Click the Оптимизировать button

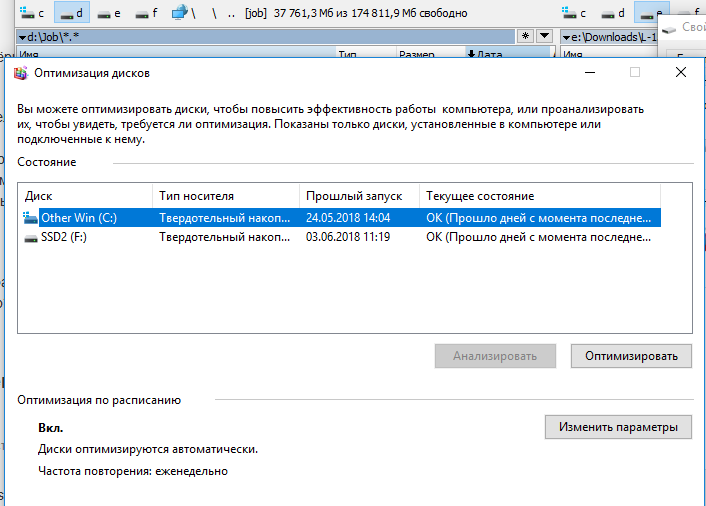631,356
